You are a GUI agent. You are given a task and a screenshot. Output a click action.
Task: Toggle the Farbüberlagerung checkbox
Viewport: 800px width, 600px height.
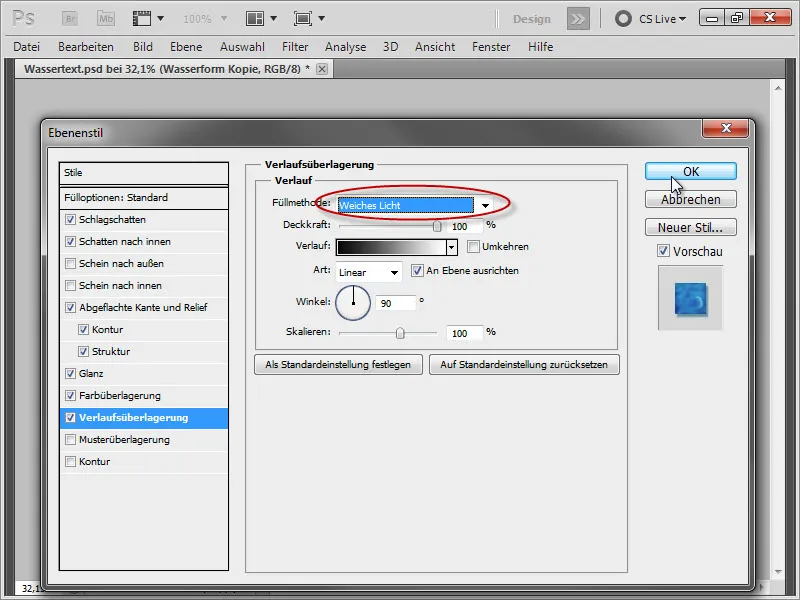(x=70, y=395)
